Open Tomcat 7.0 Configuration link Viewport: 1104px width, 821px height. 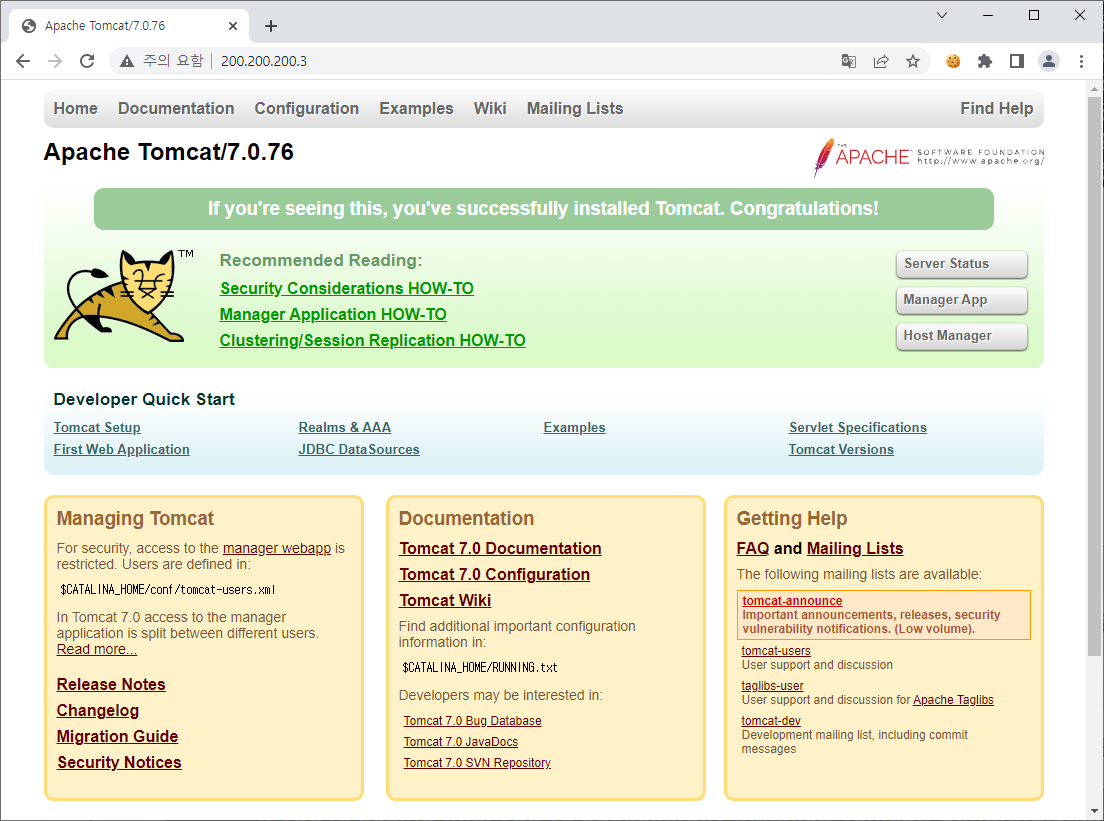click(495, 575)
